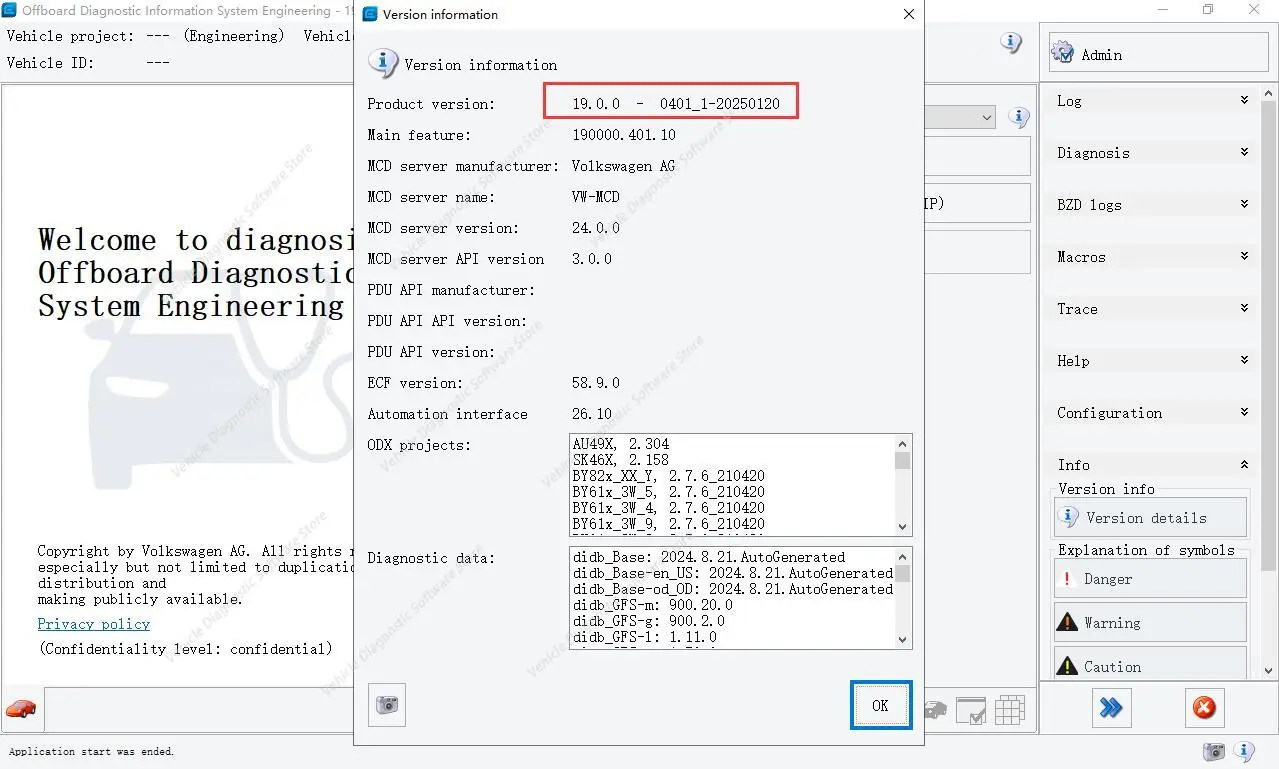
Task: Click ECF version value 58.9.0
Action: tap(596, 383)
